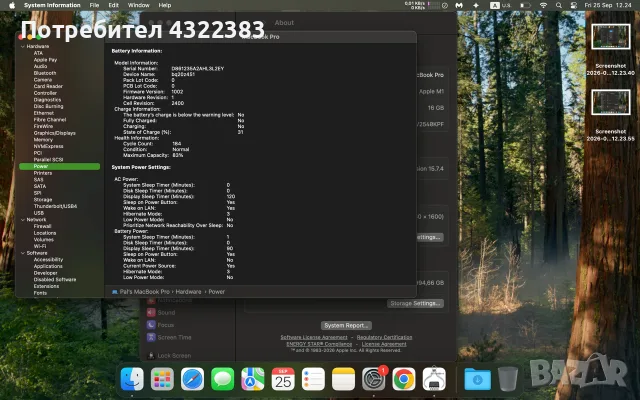Click the network speed monitor in menu bar
The width and height of the screenshot is (640, 400).
pos(422,5)
